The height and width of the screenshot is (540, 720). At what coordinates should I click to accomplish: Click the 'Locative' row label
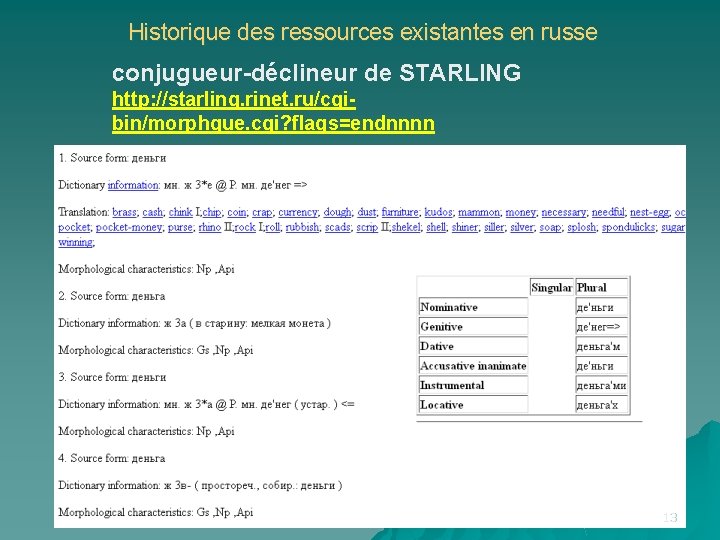(x=473, y=405)
